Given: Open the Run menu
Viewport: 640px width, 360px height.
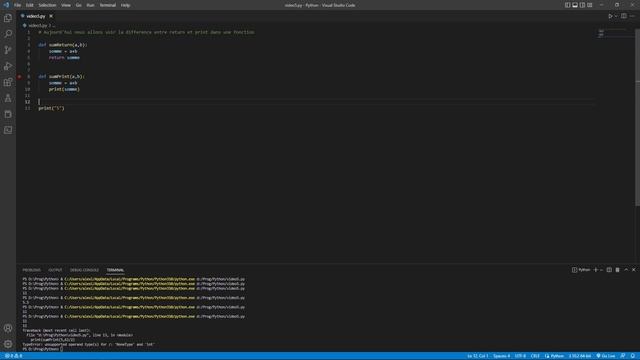Looking at the screenshot, I should [90, 5].
